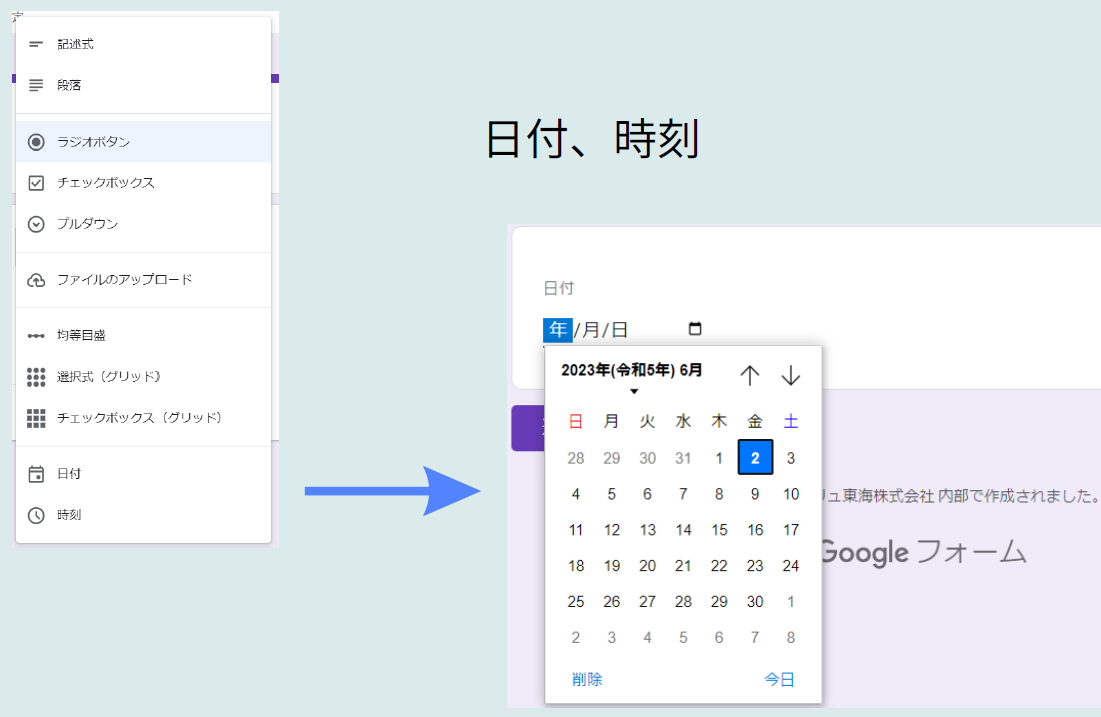The height and width of the screenshot is (717, 1101).
Task: Select the highlighted date 2
Action: tap(755, 458)
